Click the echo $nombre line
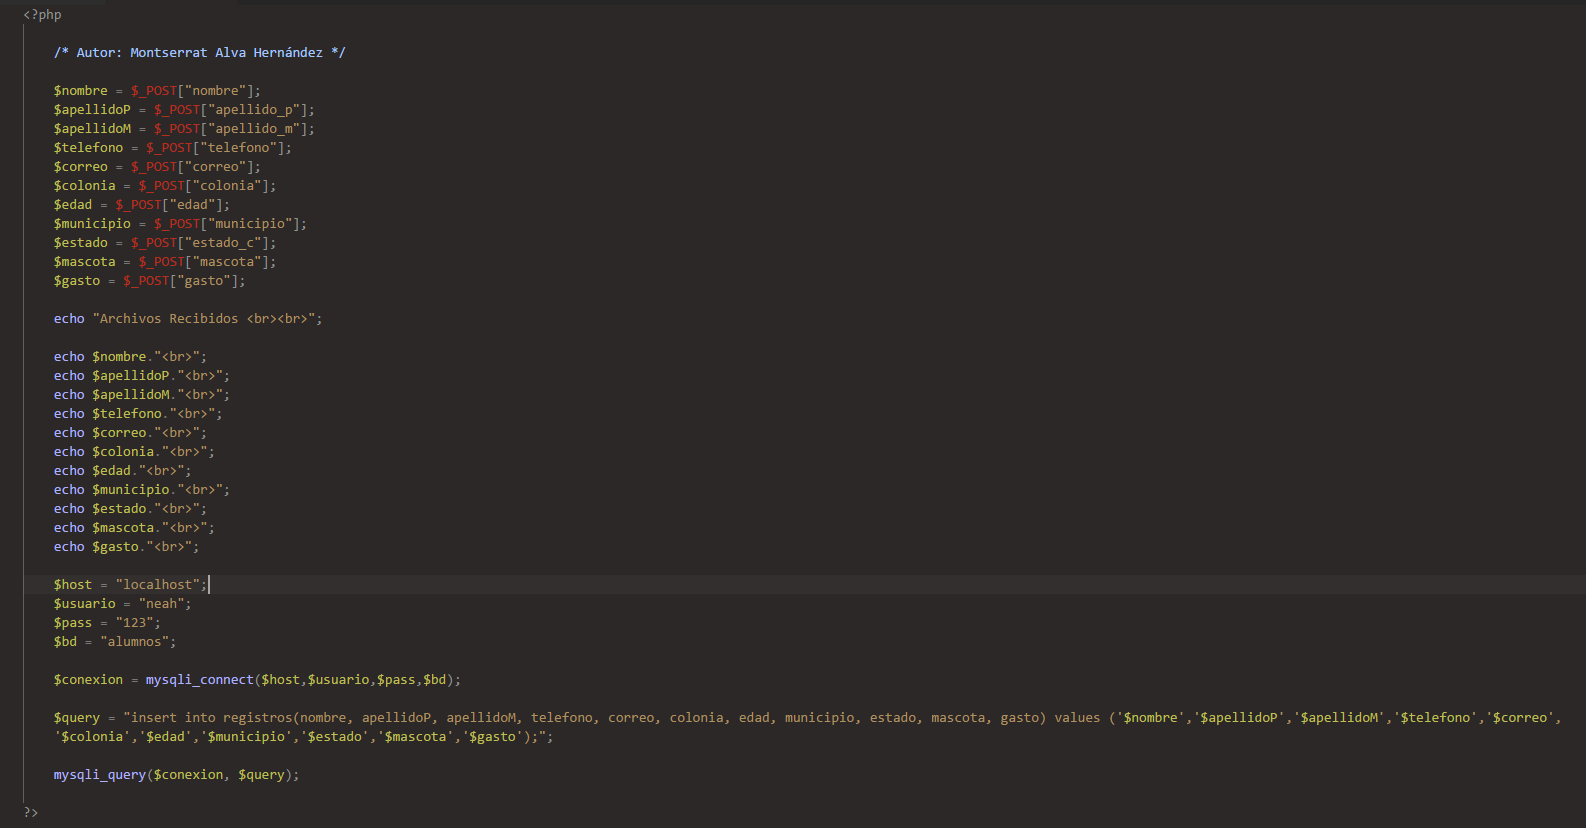 131,357
